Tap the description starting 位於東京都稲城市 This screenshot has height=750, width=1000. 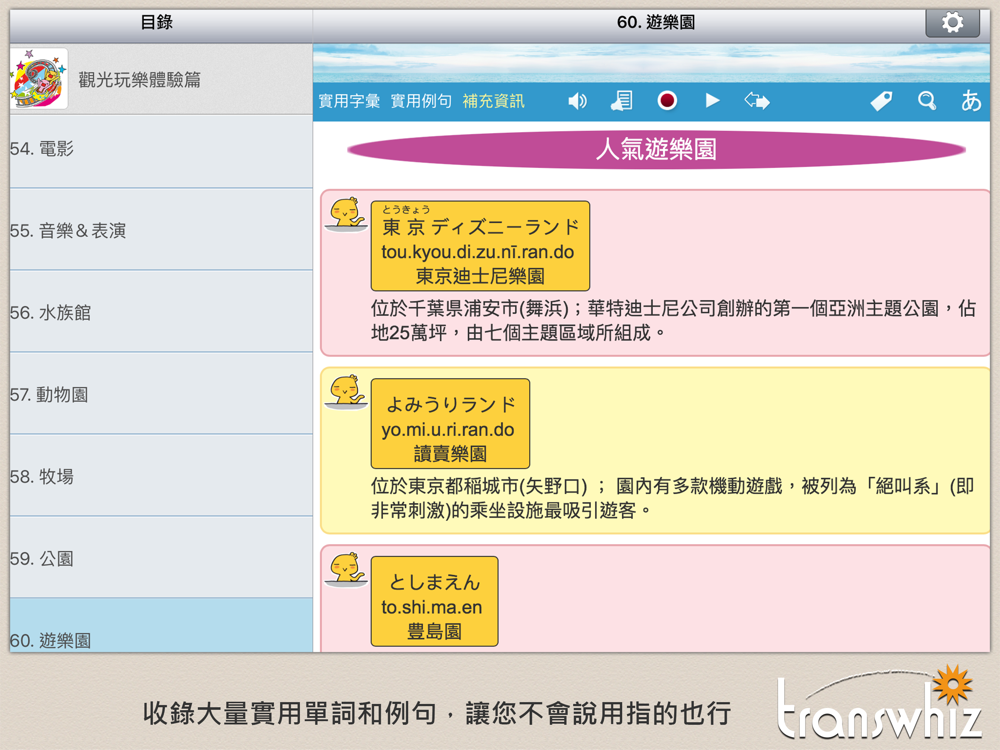(x=672, y=498)
